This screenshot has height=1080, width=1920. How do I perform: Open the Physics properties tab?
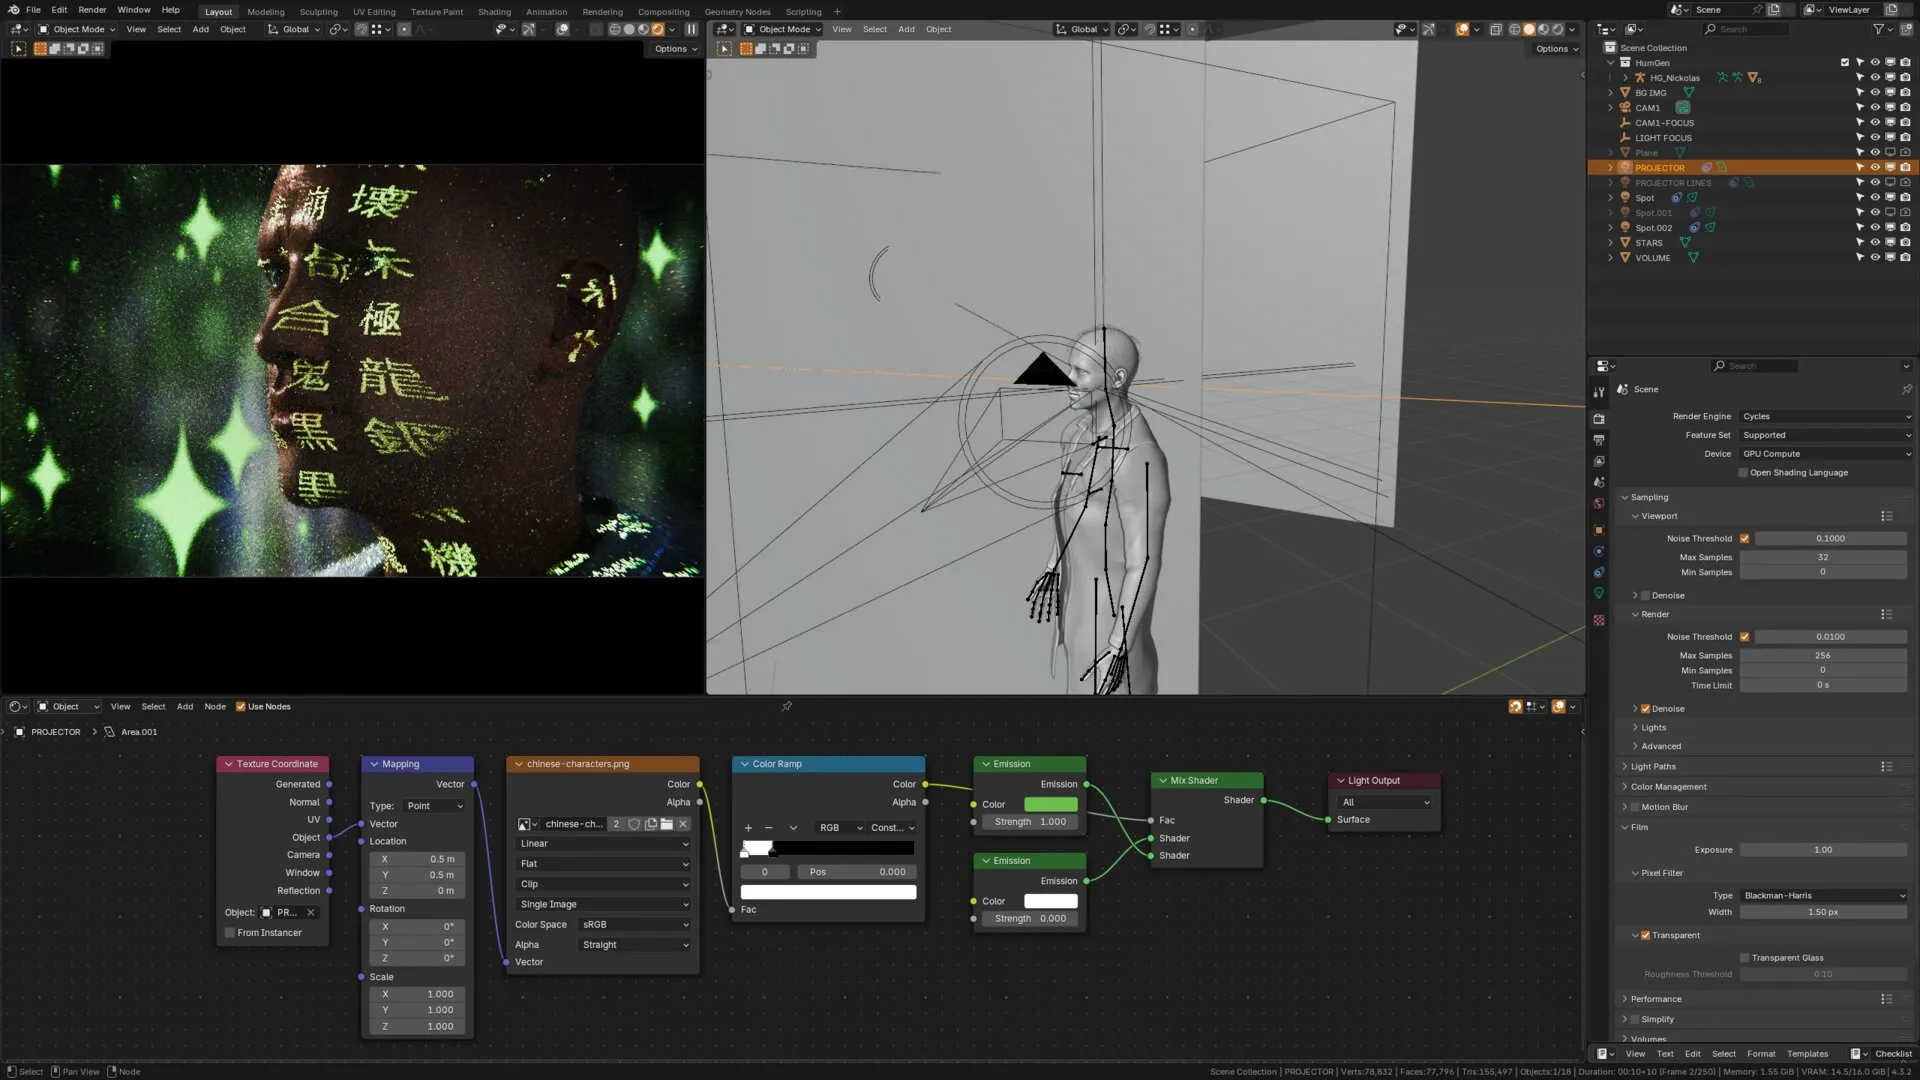point(1599,551)
